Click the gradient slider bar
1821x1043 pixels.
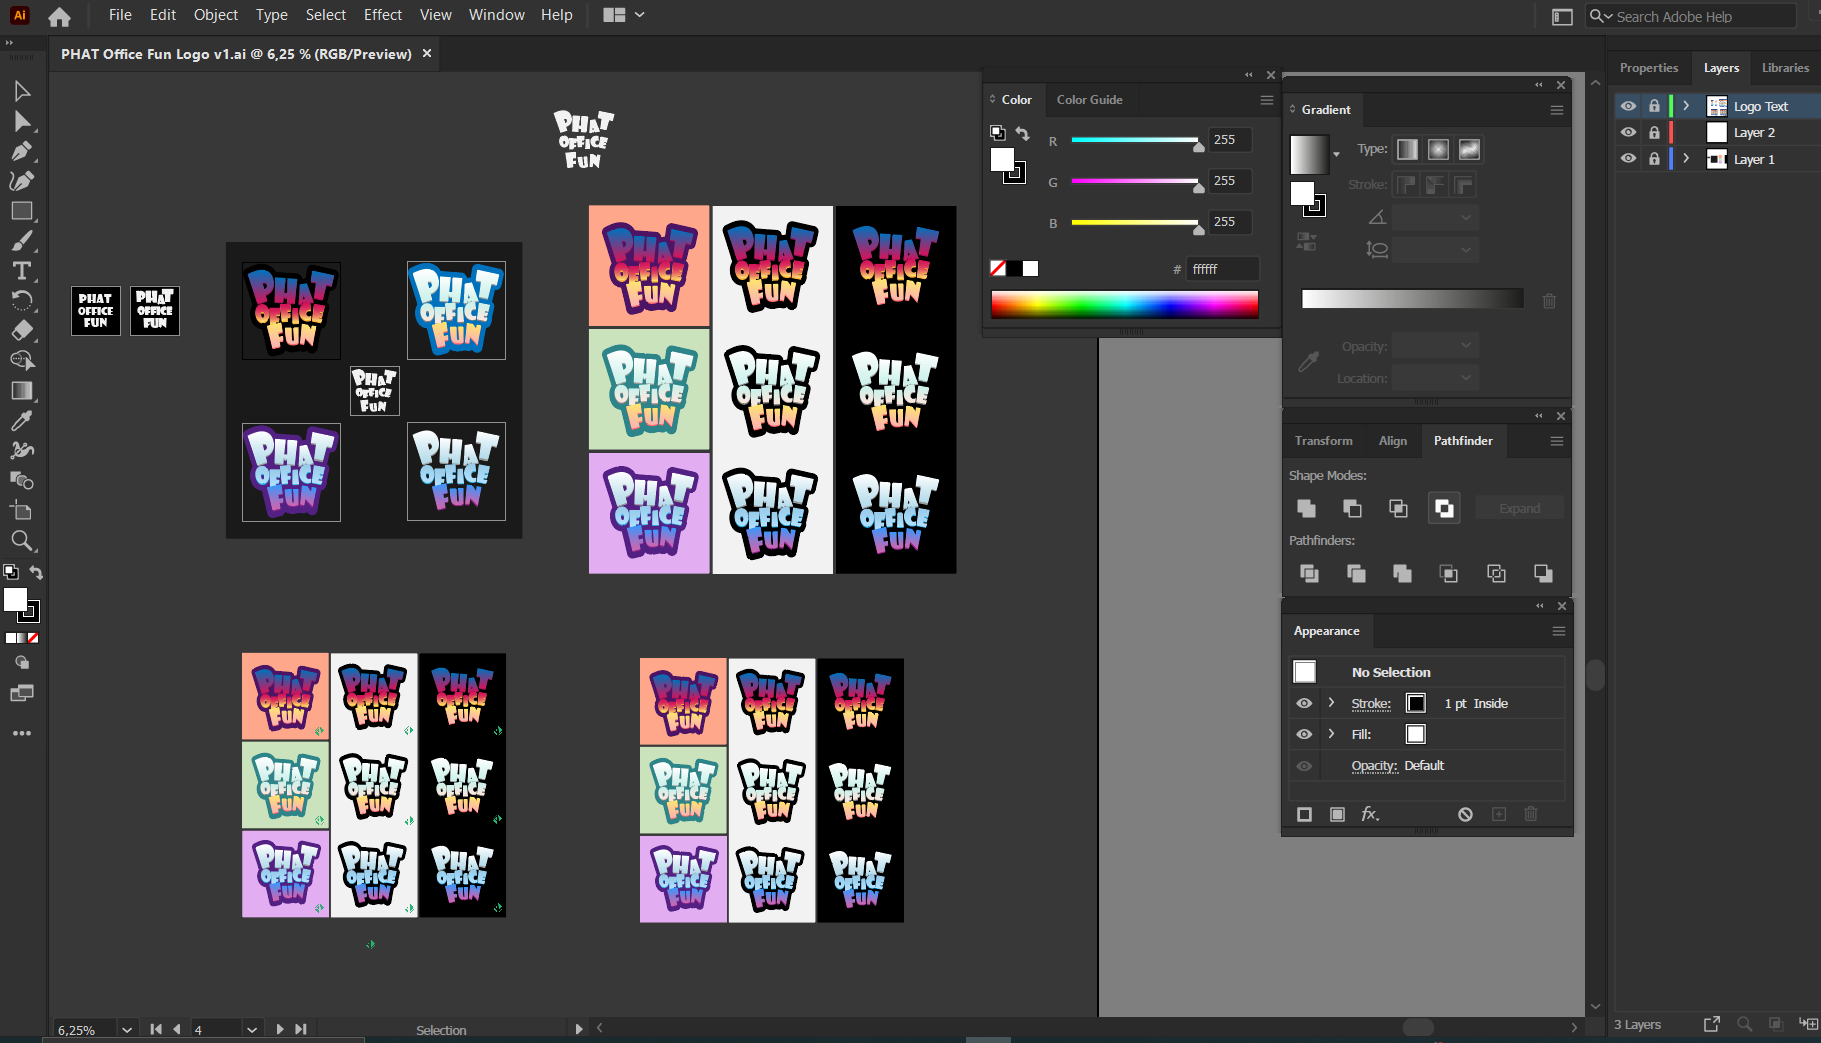tap(1412, 299)
